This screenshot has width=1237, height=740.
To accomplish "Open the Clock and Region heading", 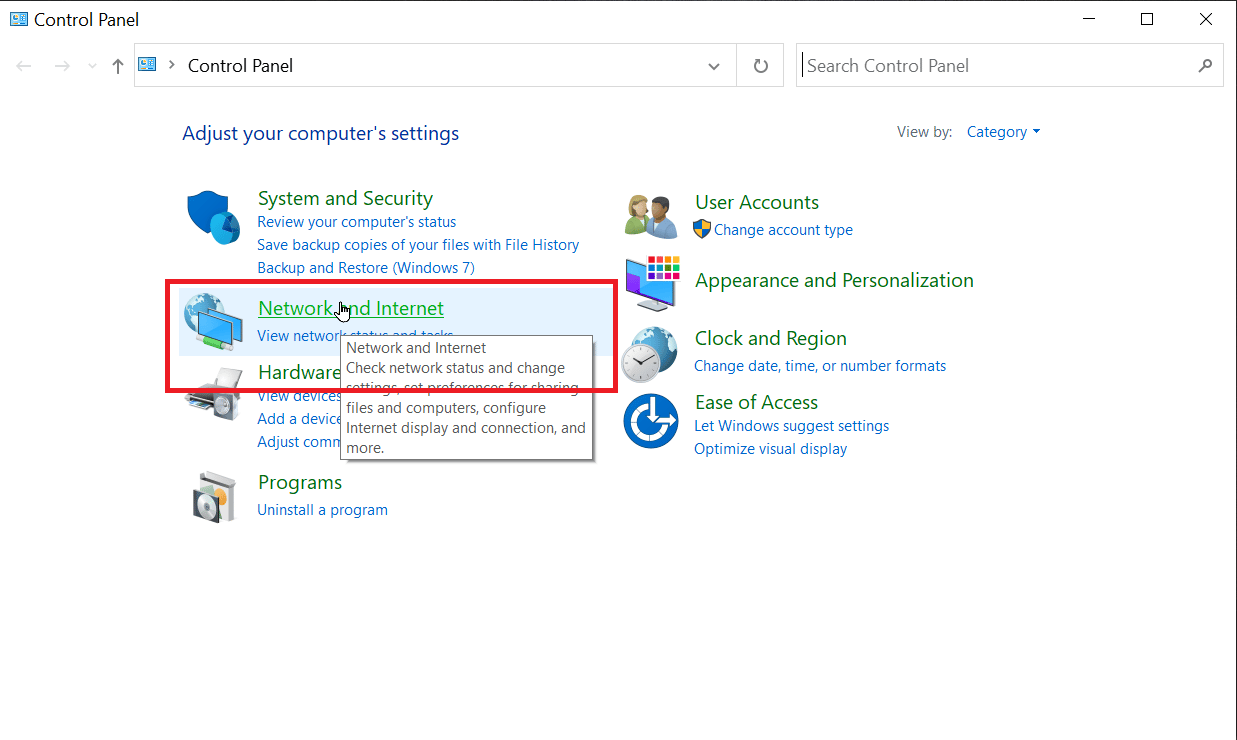I will pyautogui.click(x=771, y=338).
